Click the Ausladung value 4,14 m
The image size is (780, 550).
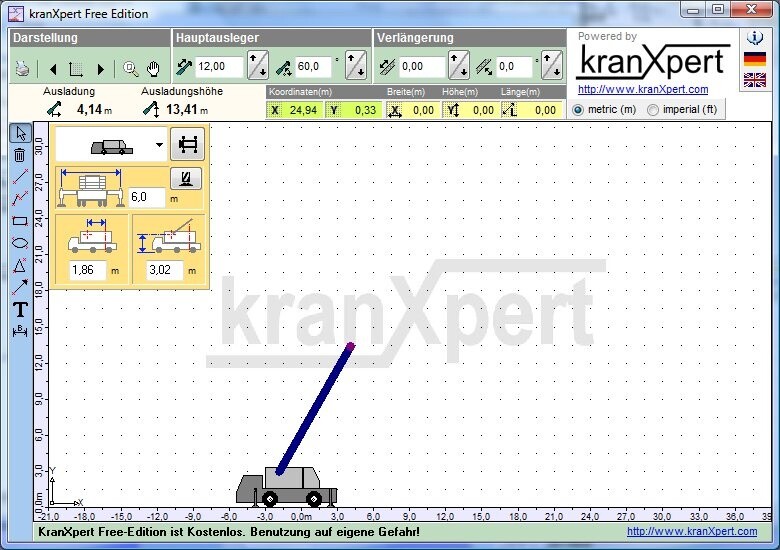[94, 109]
